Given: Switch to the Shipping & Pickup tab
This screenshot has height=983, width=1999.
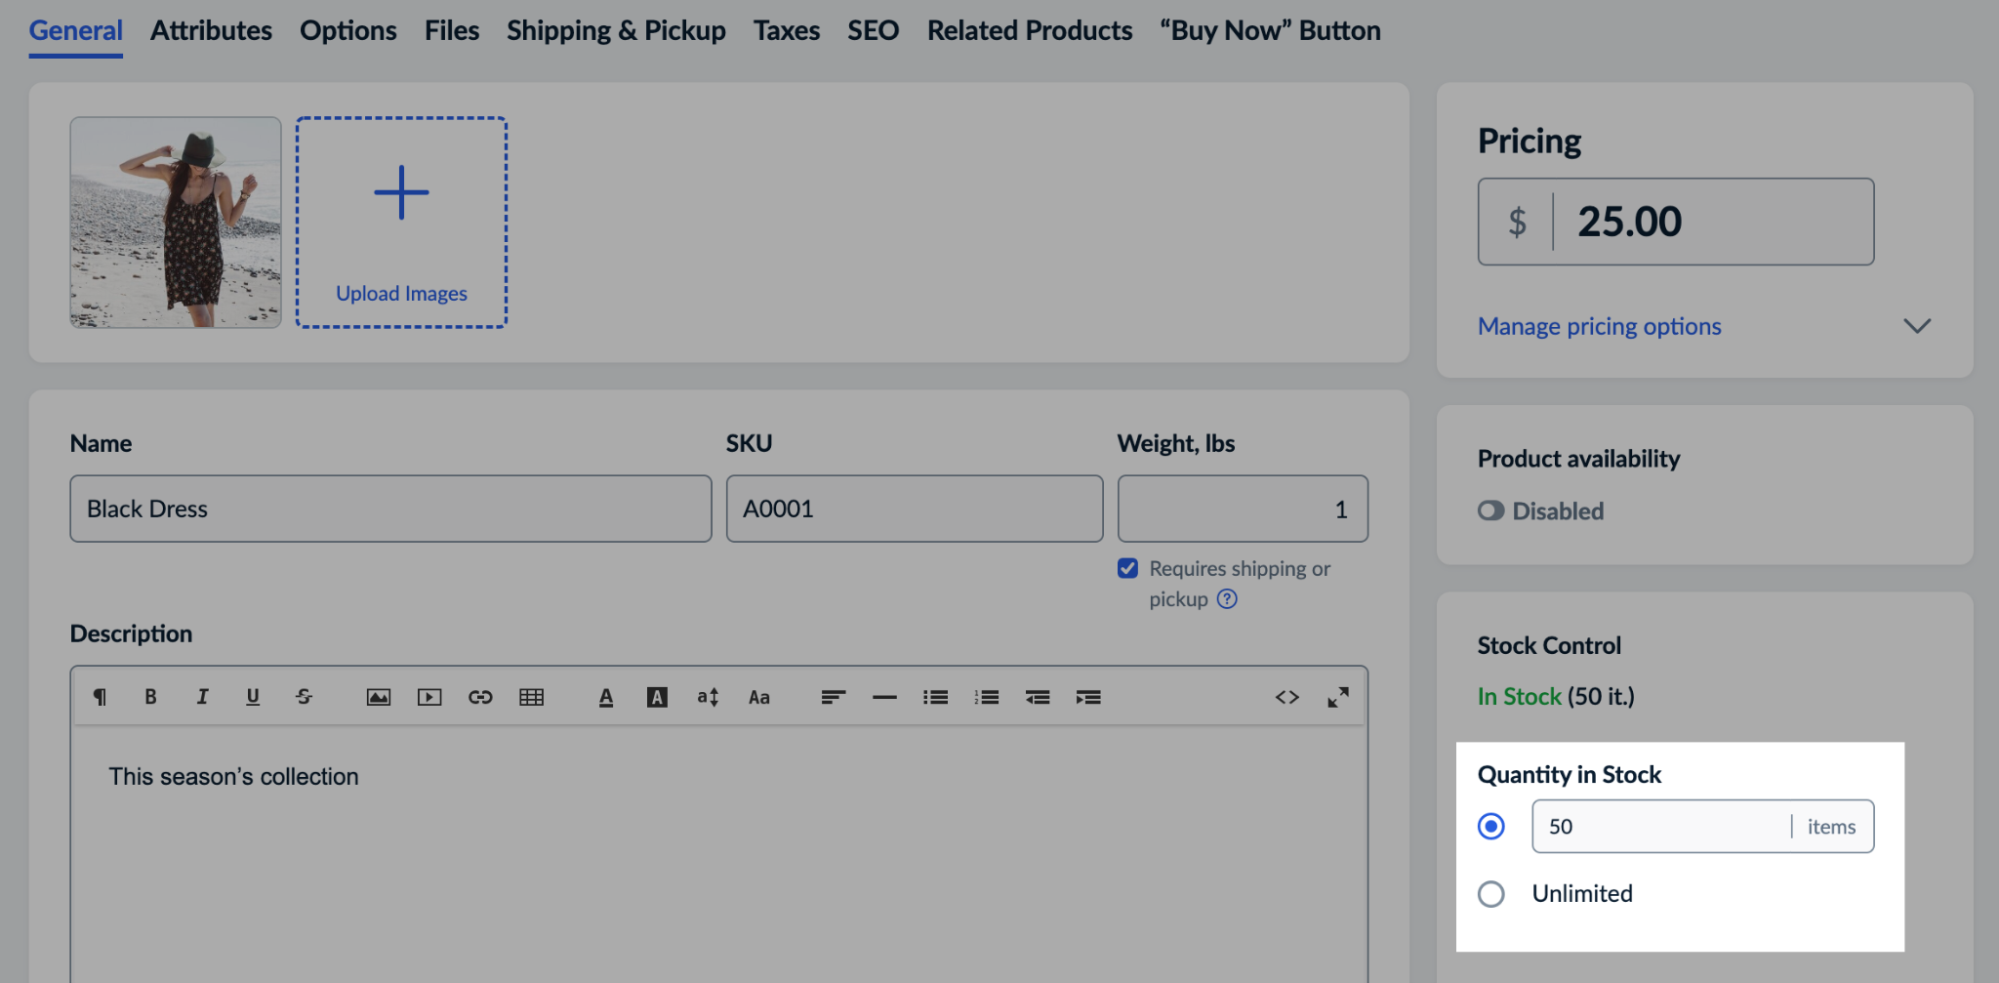Looking at the screenshot, I should point(615,30).
